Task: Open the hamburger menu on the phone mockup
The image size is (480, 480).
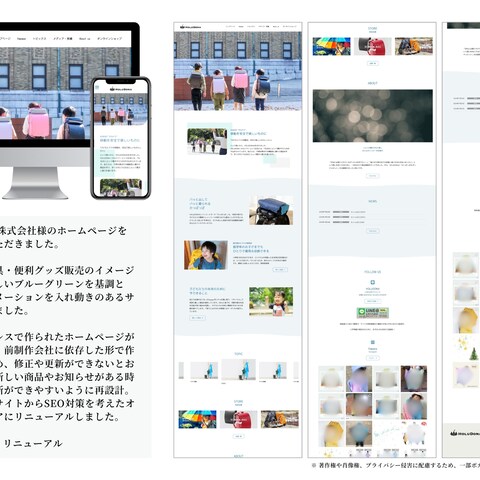Action: point(97,88)
